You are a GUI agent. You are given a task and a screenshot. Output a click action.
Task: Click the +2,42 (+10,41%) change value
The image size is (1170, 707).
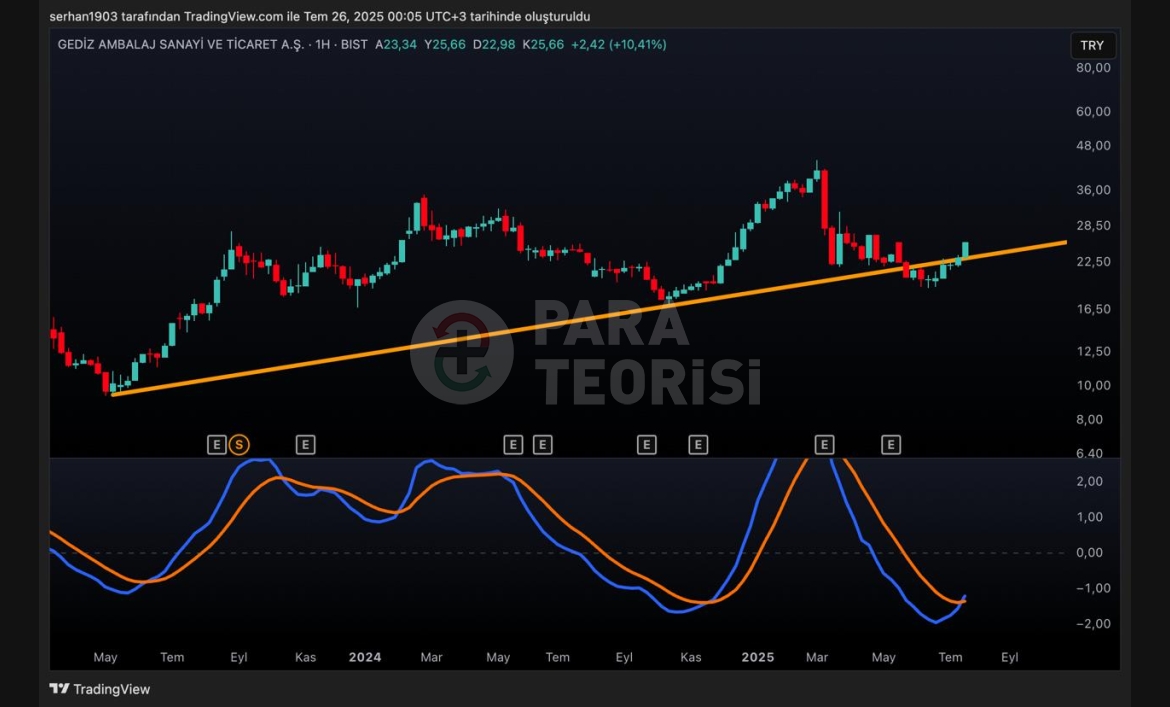pos(618,45)
